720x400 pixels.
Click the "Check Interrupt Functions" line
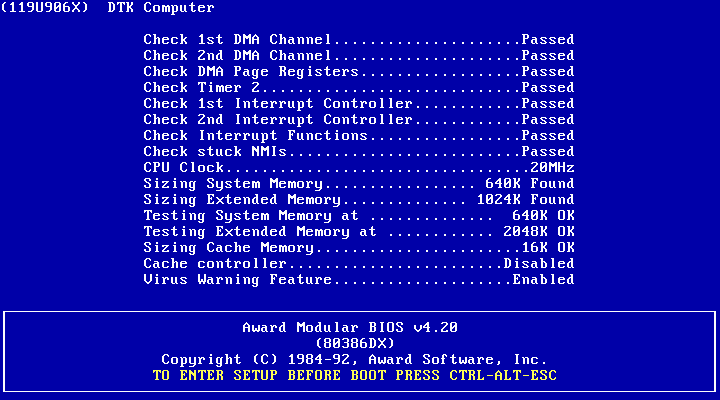click(x=359, y=135)
